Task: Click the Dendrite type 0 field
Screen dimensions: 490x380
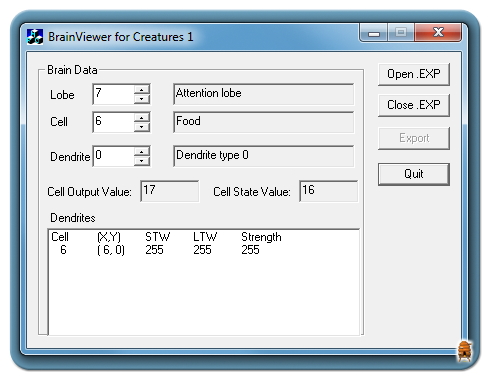Action: [x=264, y=156]
